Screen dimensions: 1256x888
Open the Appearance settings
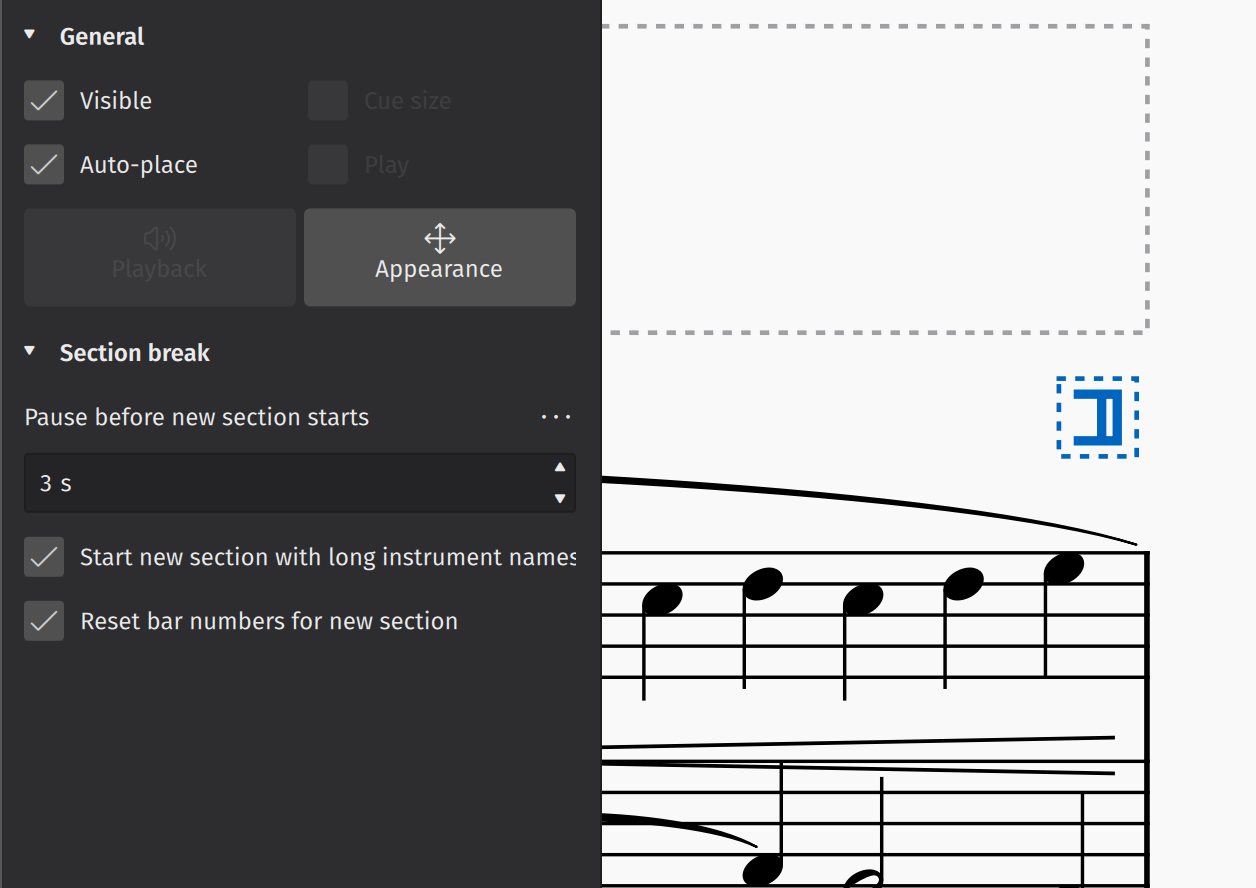tap(439, 257)
